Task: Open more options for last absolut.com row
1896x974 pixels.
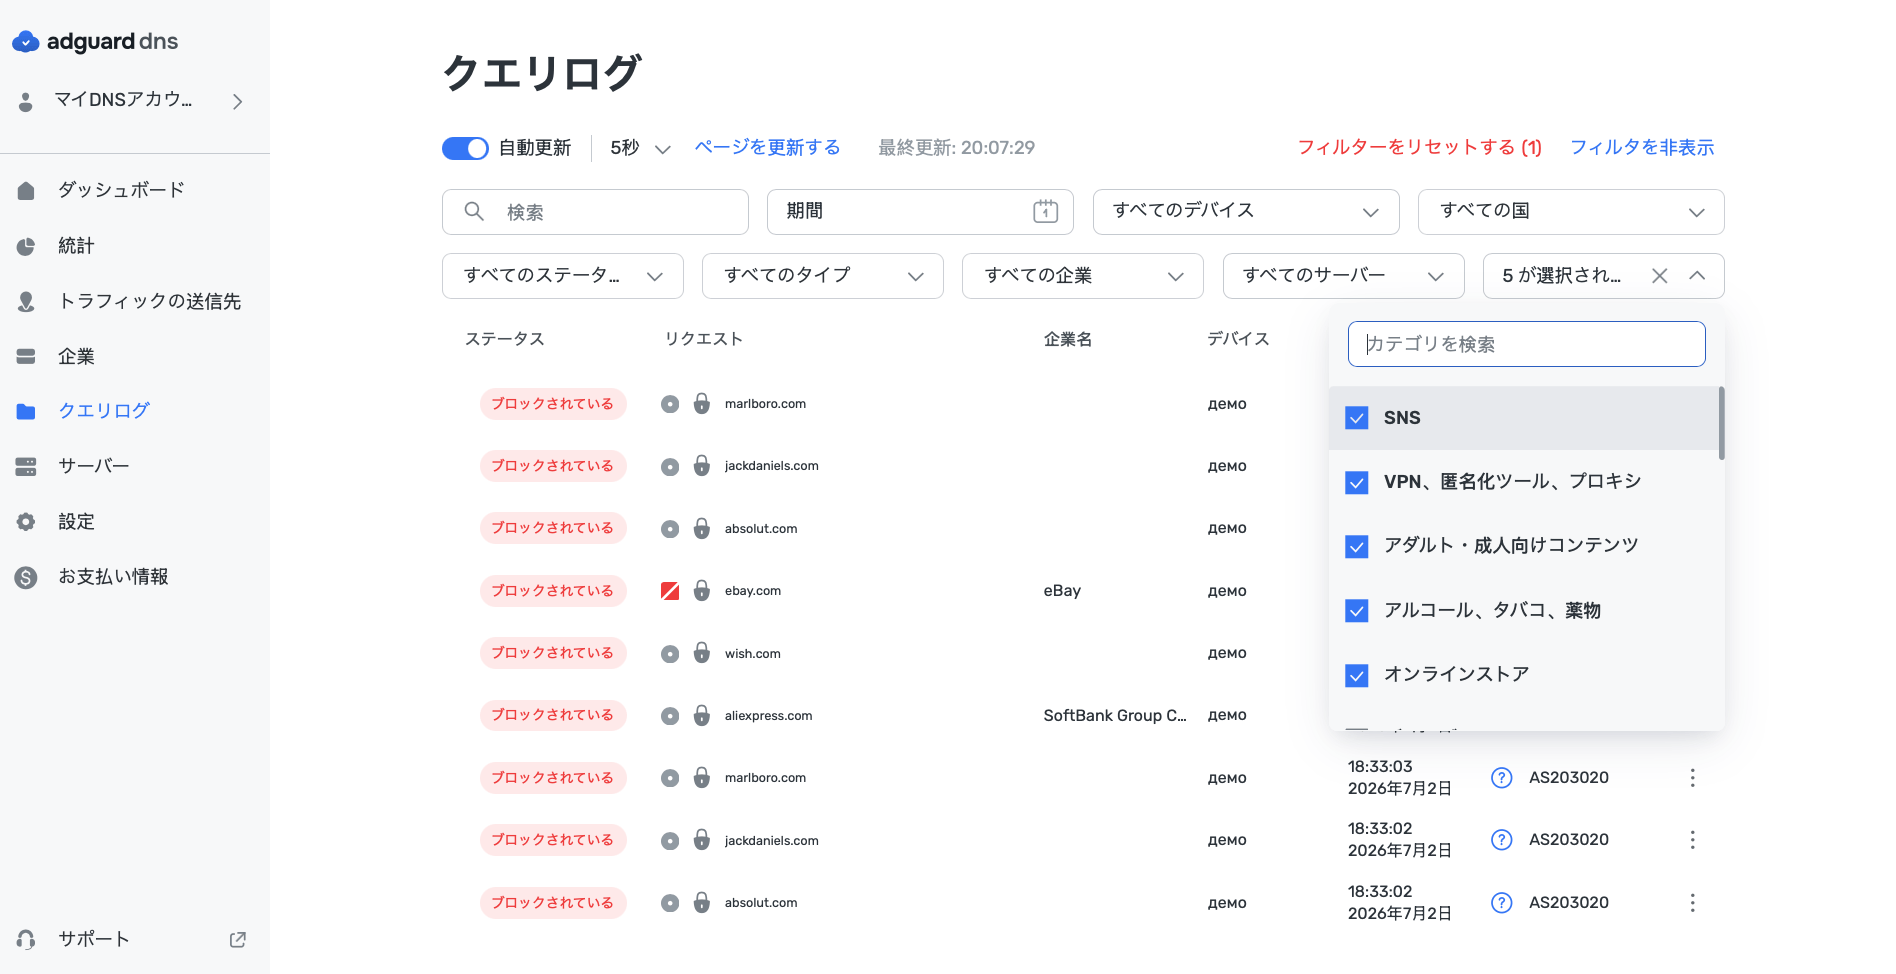Action: (1692, 903)
